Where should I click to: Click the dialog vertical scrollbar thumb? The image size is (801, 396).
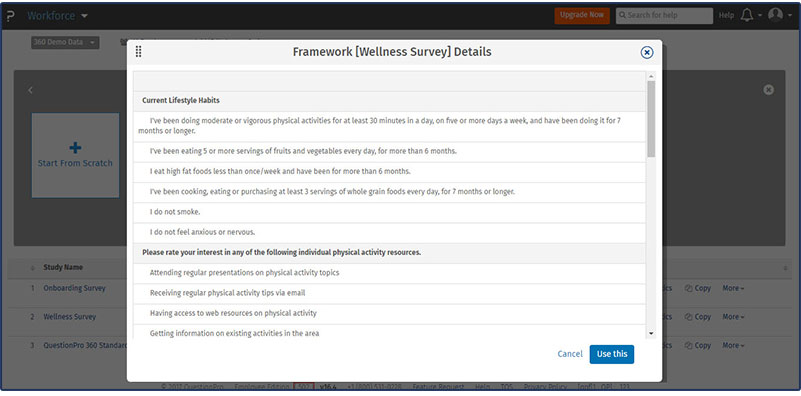[x=651, y=119]
